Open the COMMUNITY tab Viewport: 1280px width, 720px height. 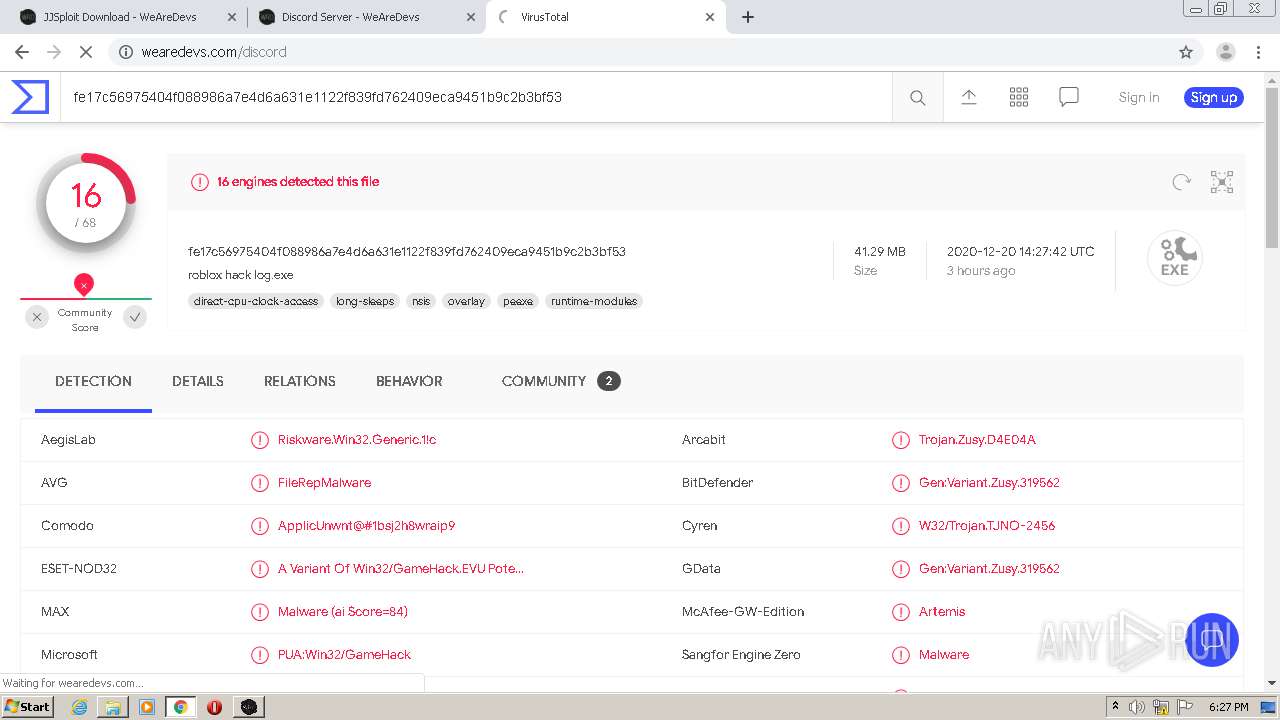coord(561,381)
